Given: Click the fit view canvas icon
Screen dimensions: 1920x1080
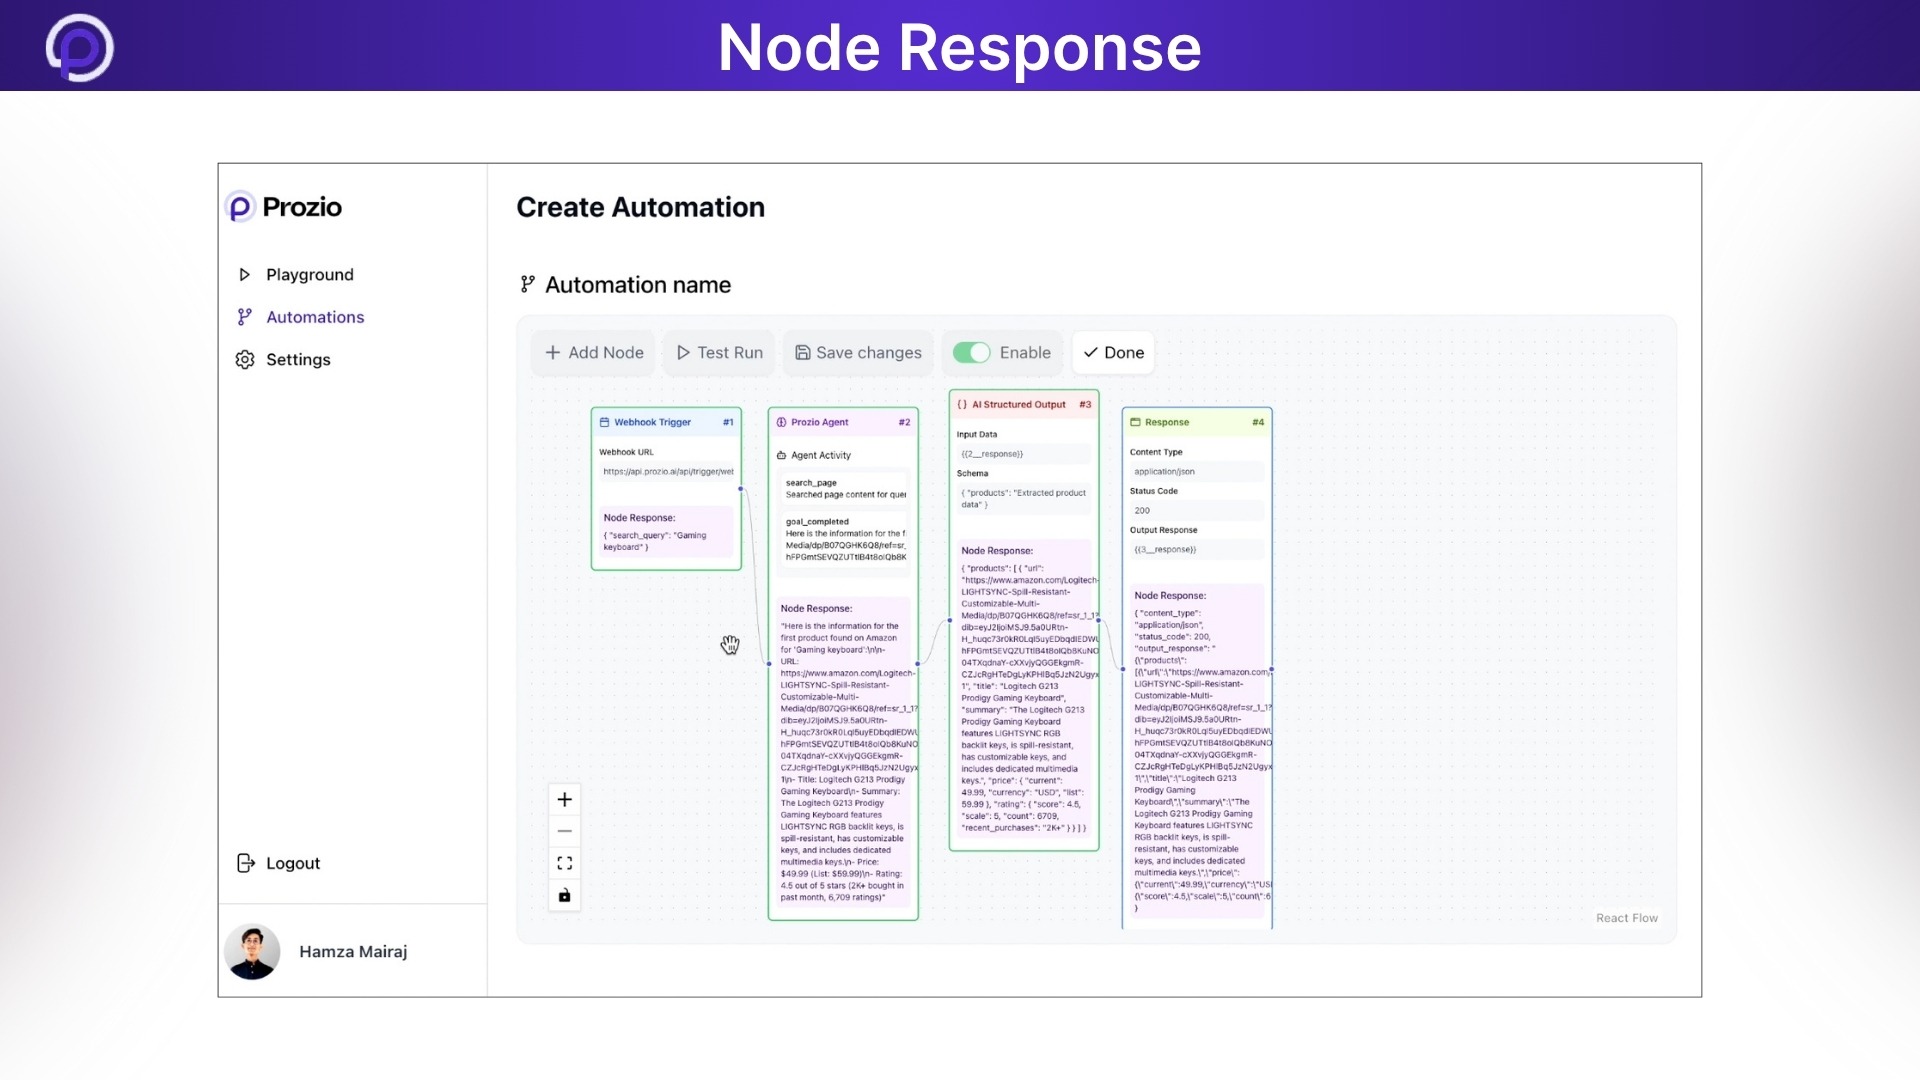Looking at the screenshot, I should [564, 863].
